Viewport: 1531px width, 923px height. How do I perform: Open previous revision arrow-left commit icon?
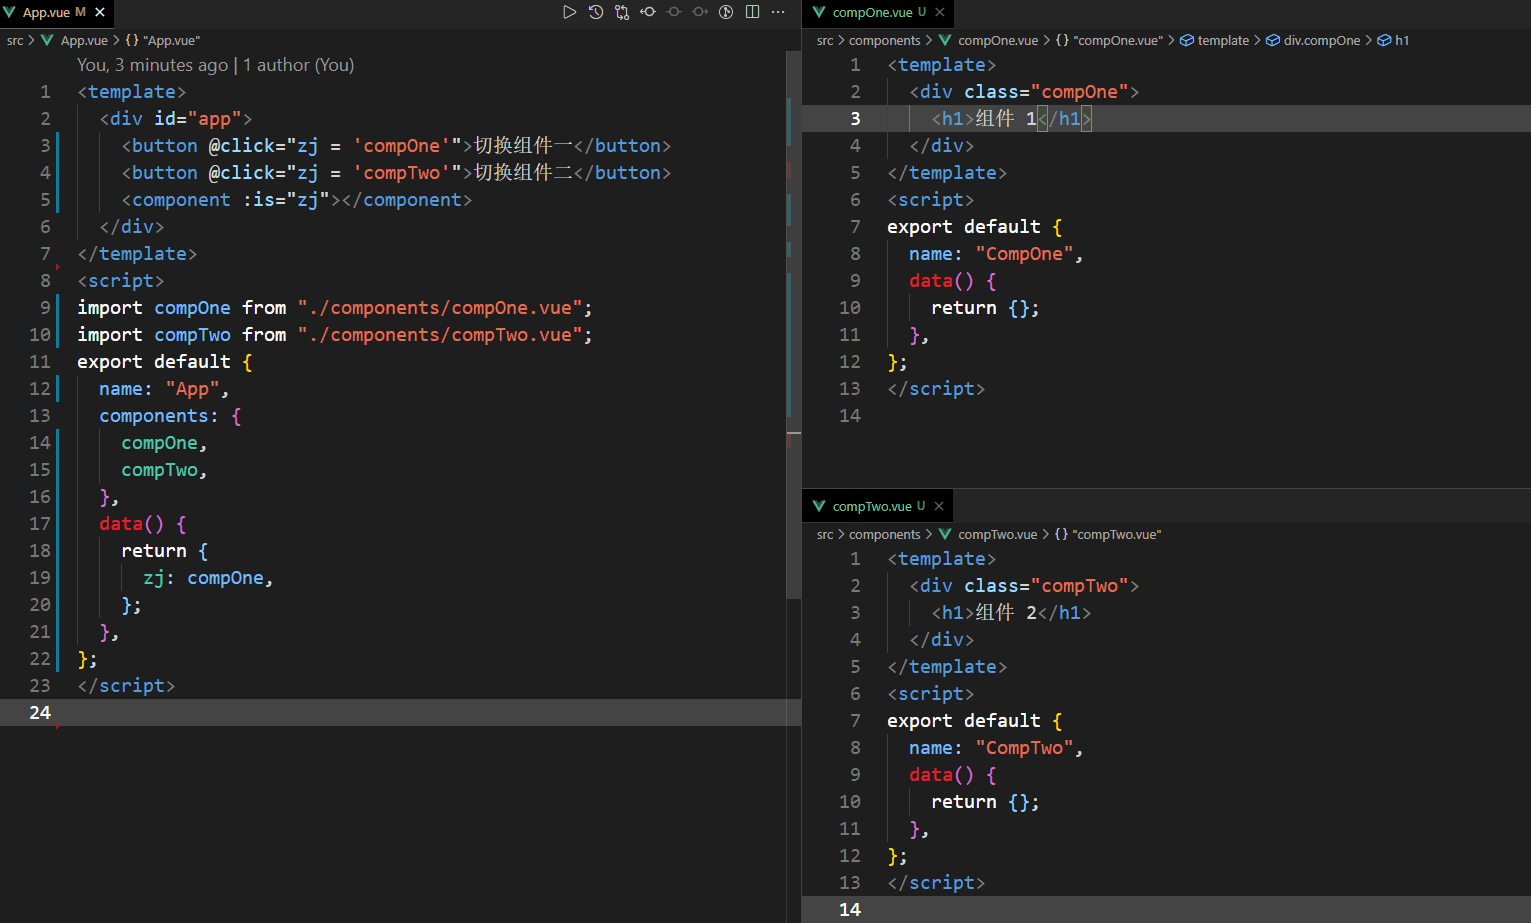648,12
